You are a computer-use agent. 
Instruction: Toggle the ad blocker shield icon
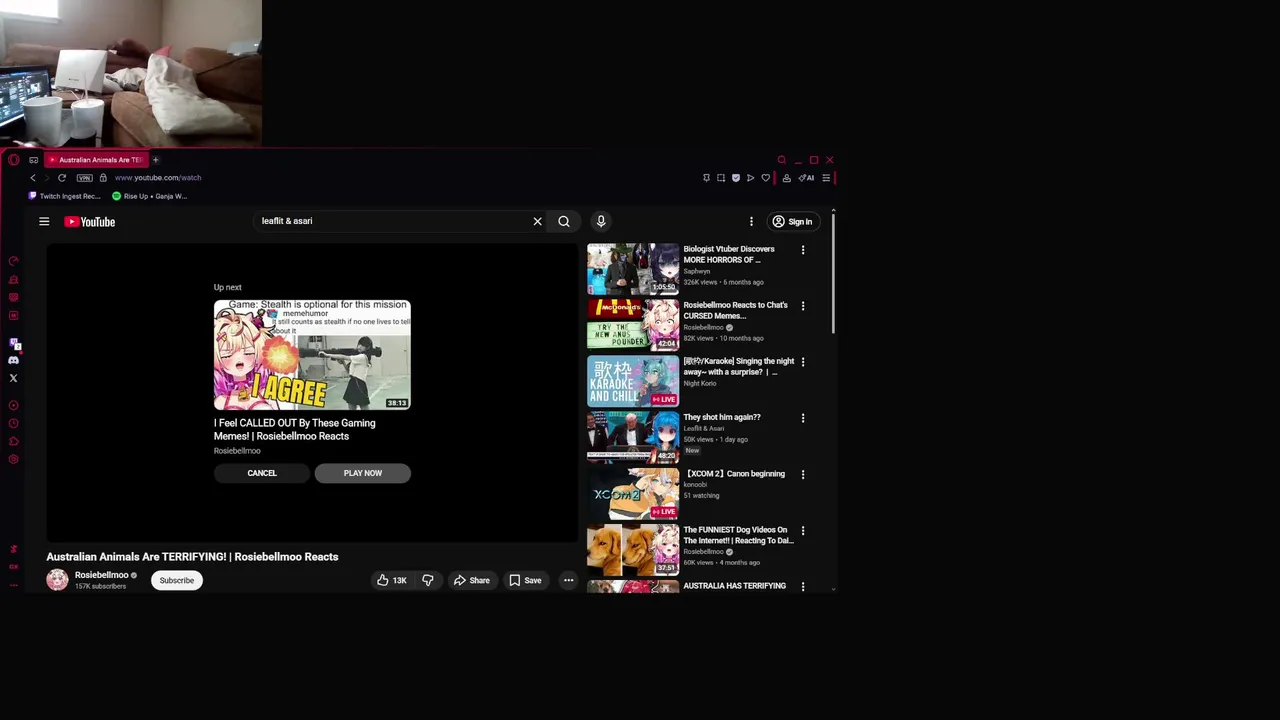coord(736,178)
